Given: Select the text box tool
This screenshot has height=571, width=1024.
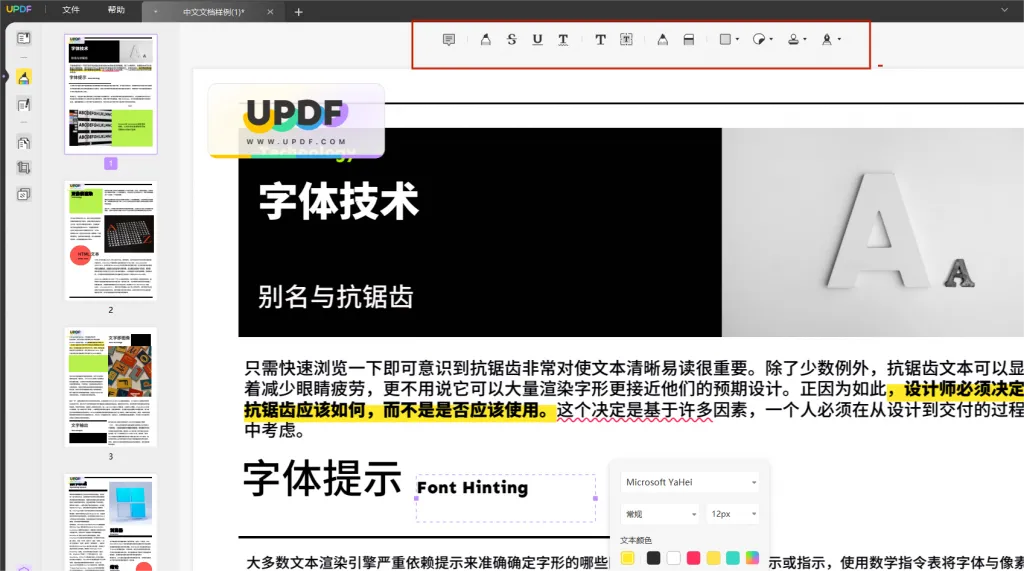Looking at the screenshot, I should tap(626, 40).
